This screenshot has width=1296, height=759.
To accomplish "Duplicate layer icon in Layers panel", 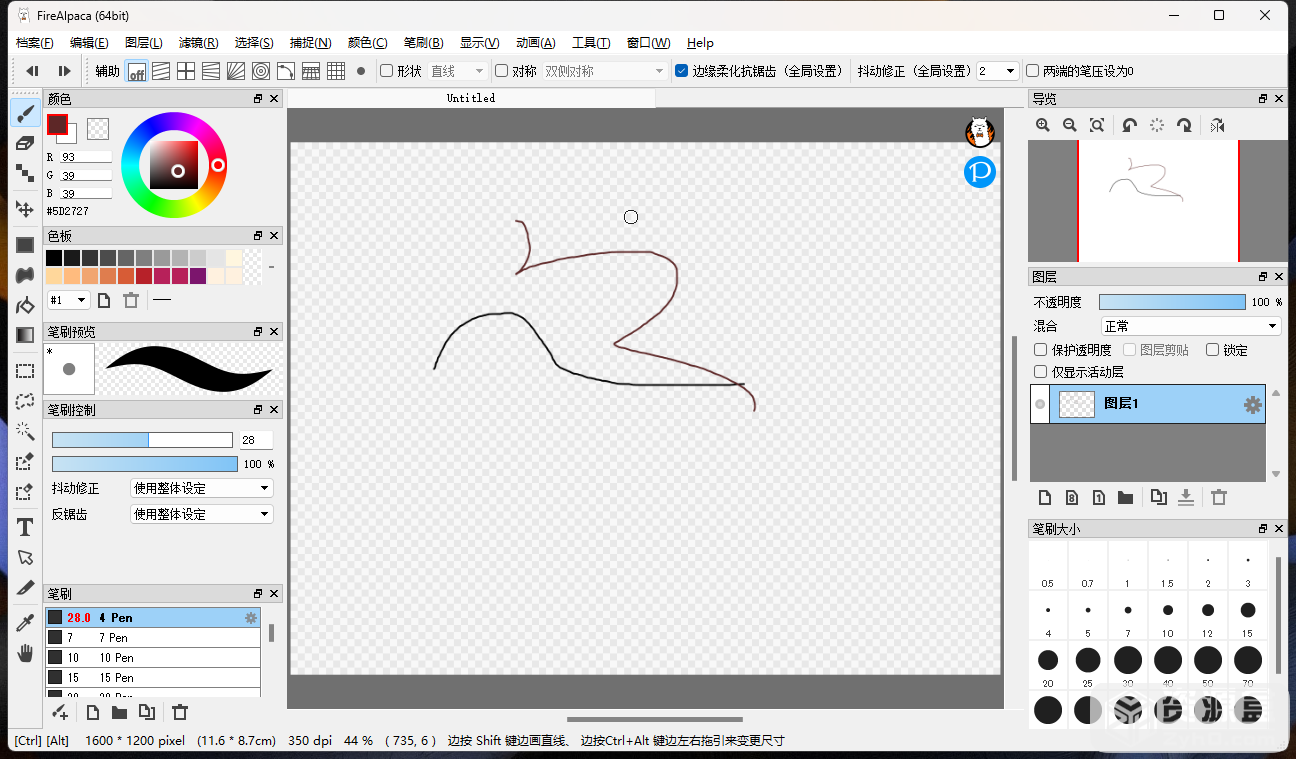I will point(1158,497).
